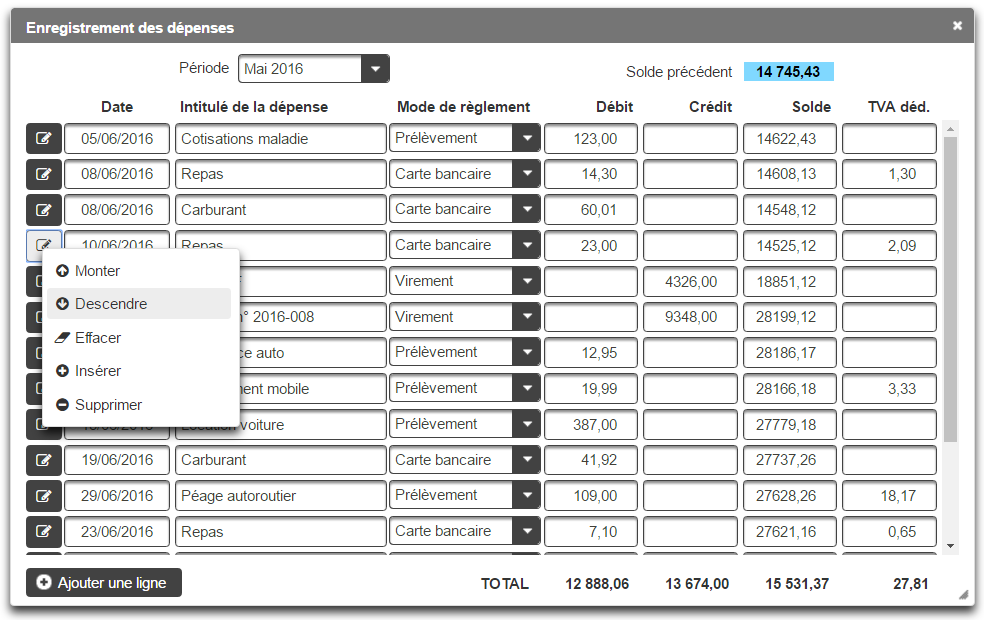Screen dimensions: 984x620
Task: Click the total TVA value 27,81
Action: [x=911, y=584]
